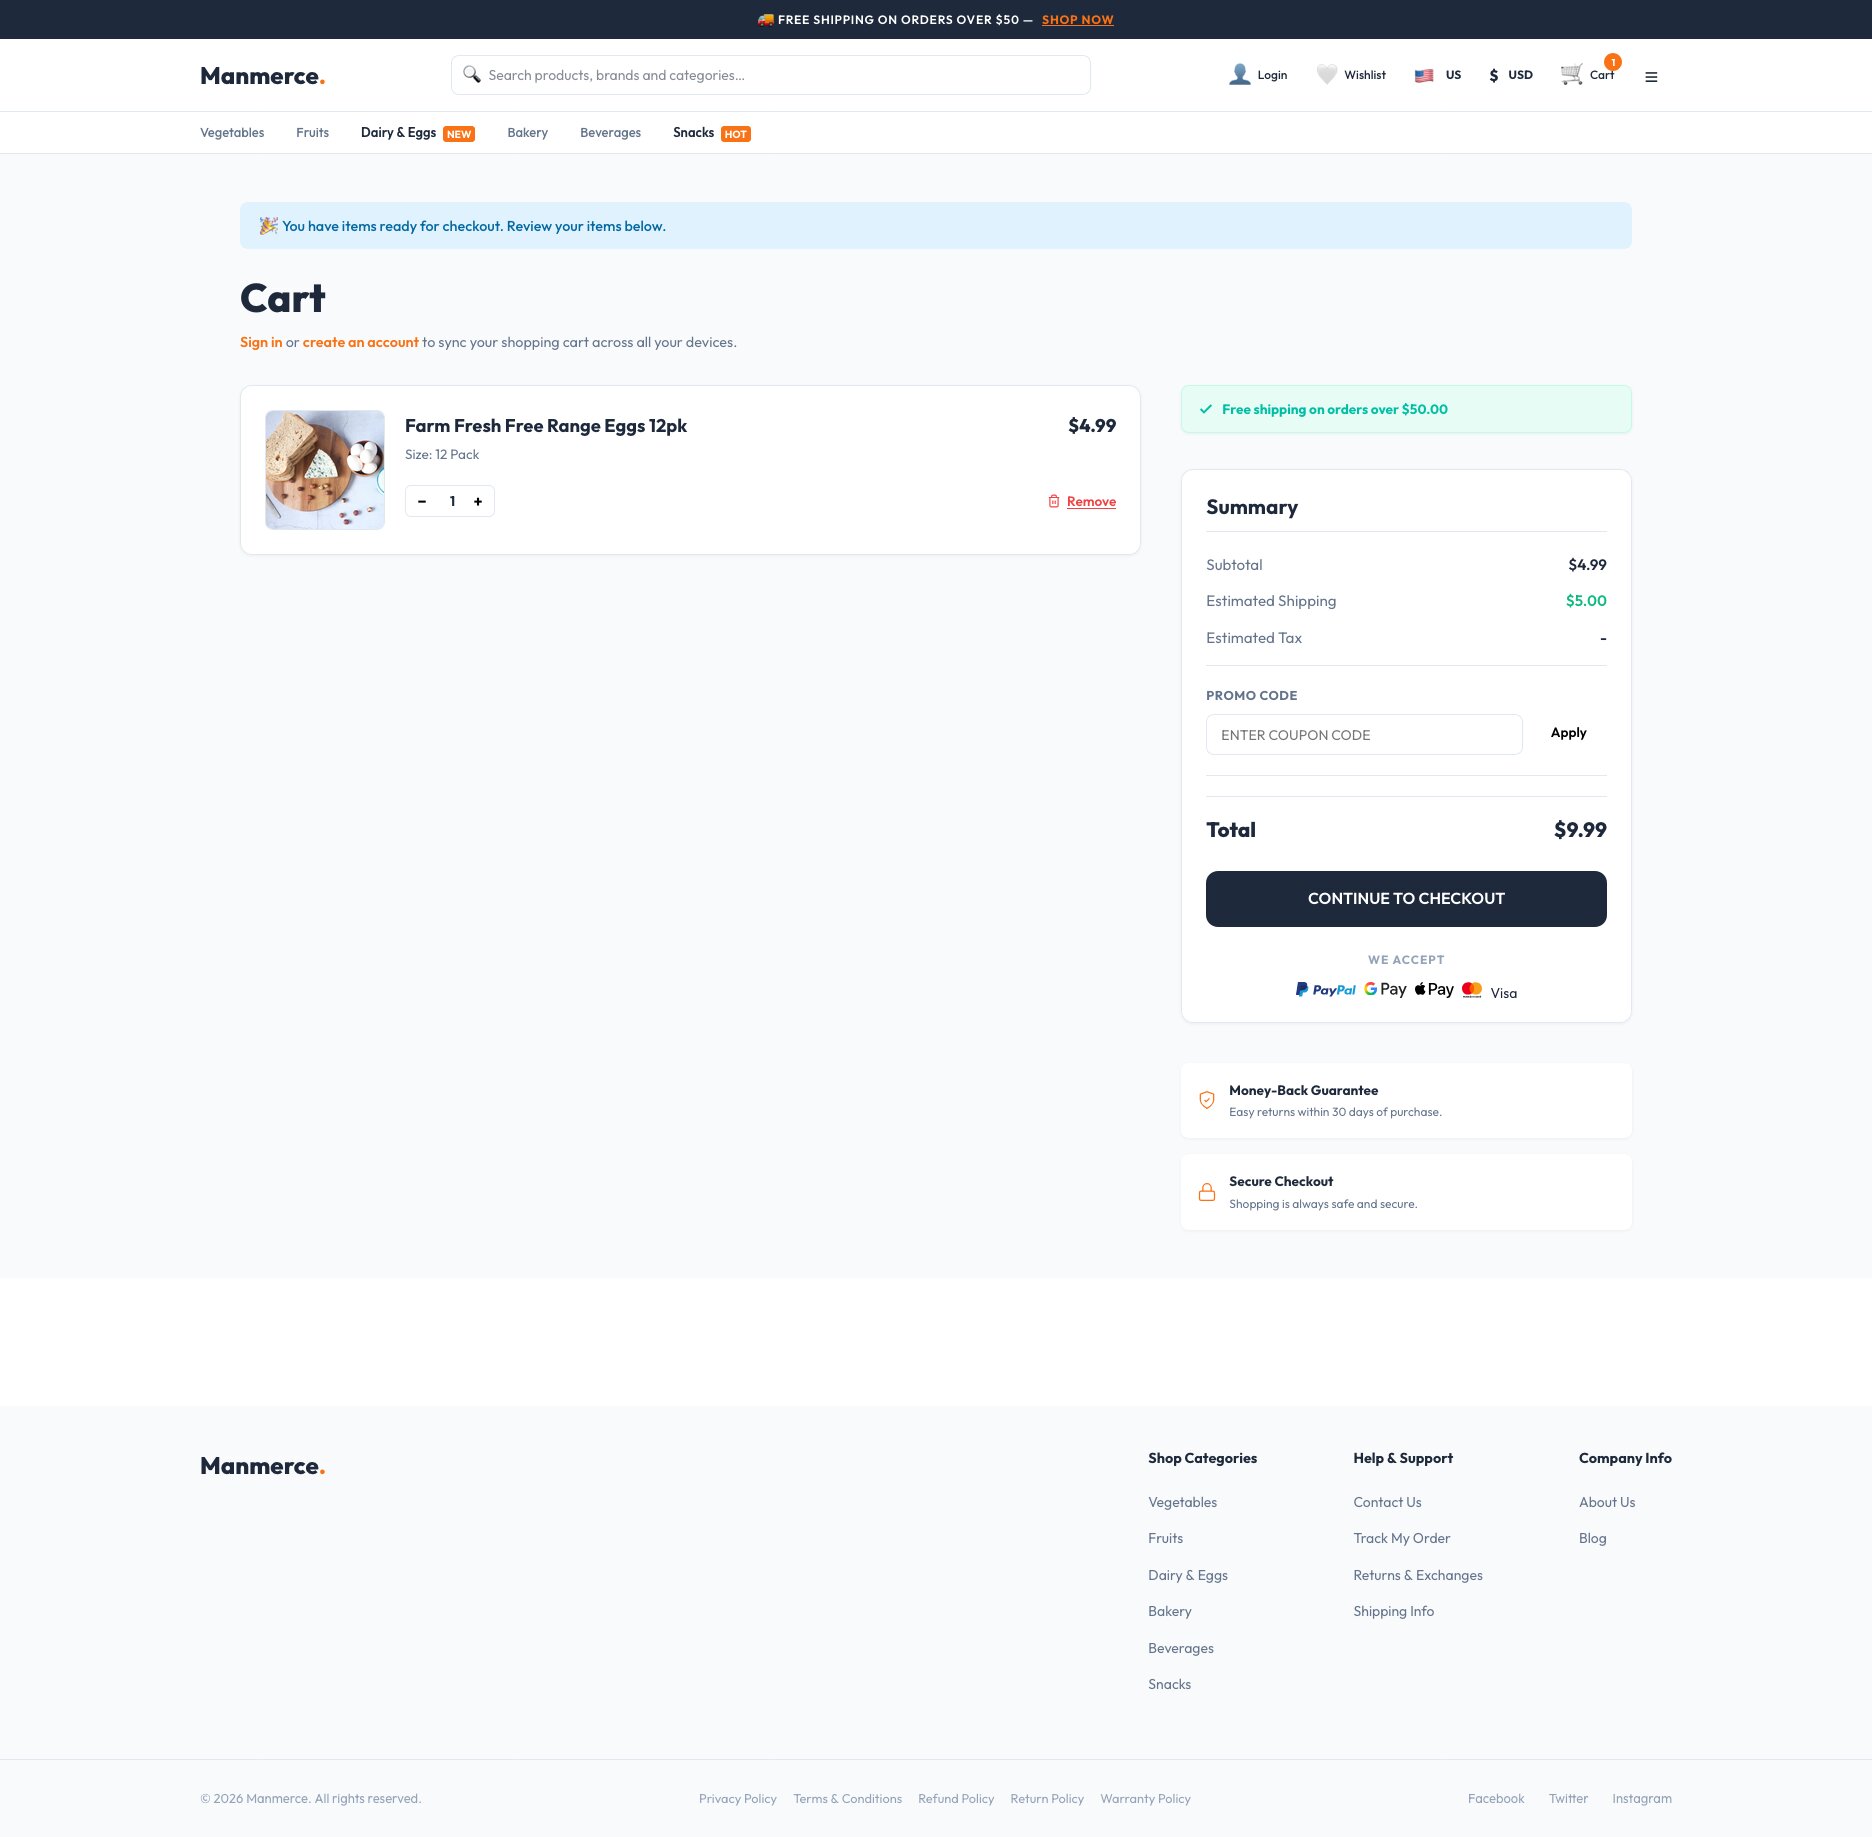The image size is (1872, 1837).
Task: Click the Money-Back Guarantee shield icon
Action: 1207,1100
